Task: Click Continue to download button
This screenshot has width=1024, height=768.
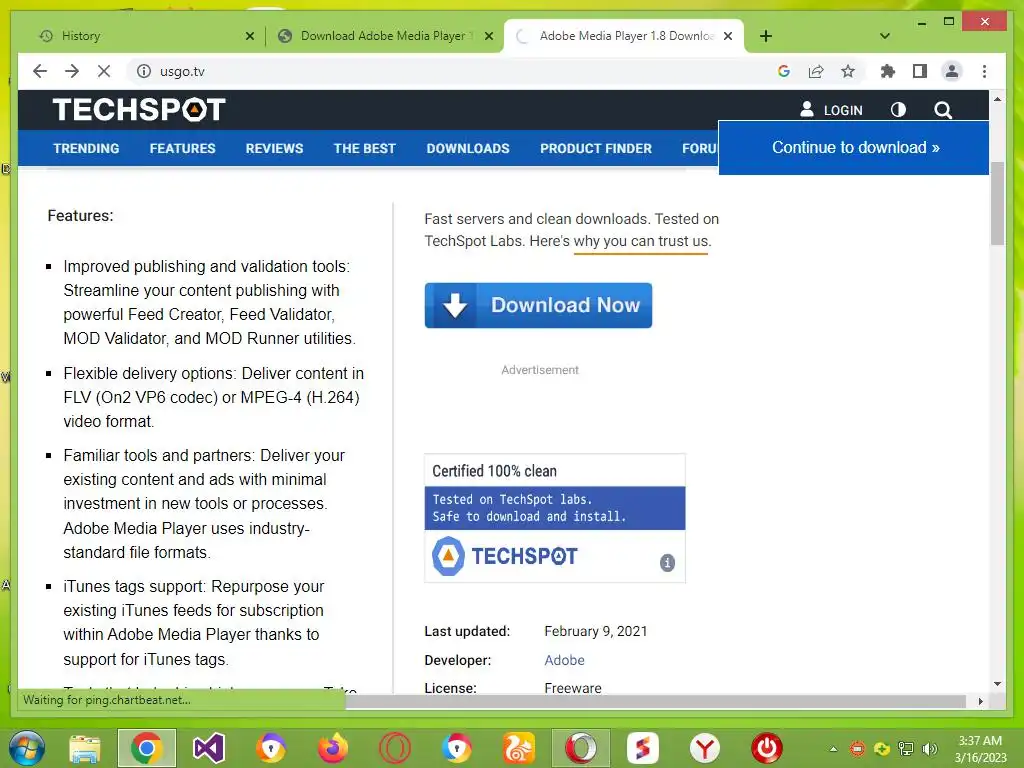Action: tap(854, 148)
